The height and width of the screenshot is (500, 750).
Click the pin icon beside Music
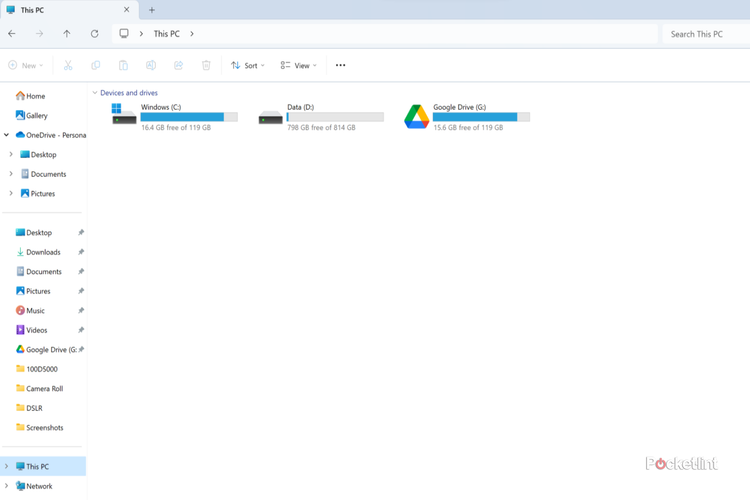coord(81,310)
